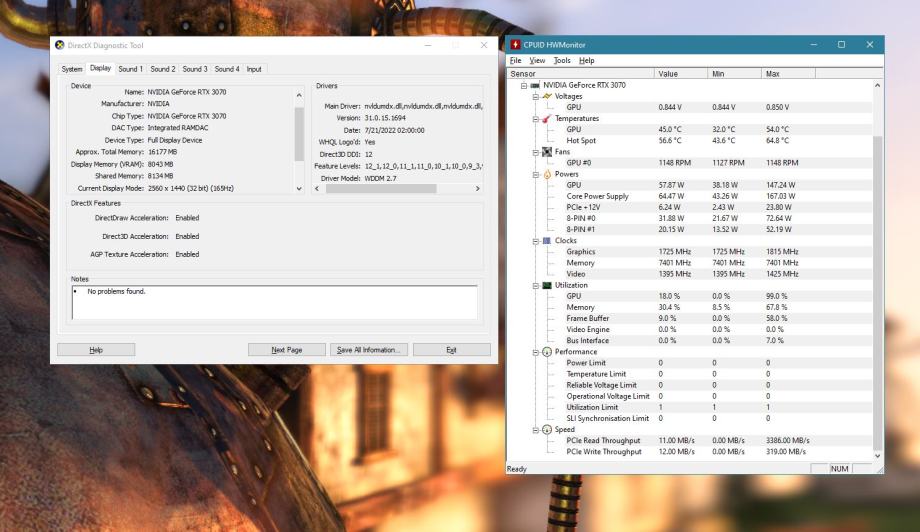Click the Utilization category icon
Viewport: 920px width, 532px height.
tap(547, 285)
